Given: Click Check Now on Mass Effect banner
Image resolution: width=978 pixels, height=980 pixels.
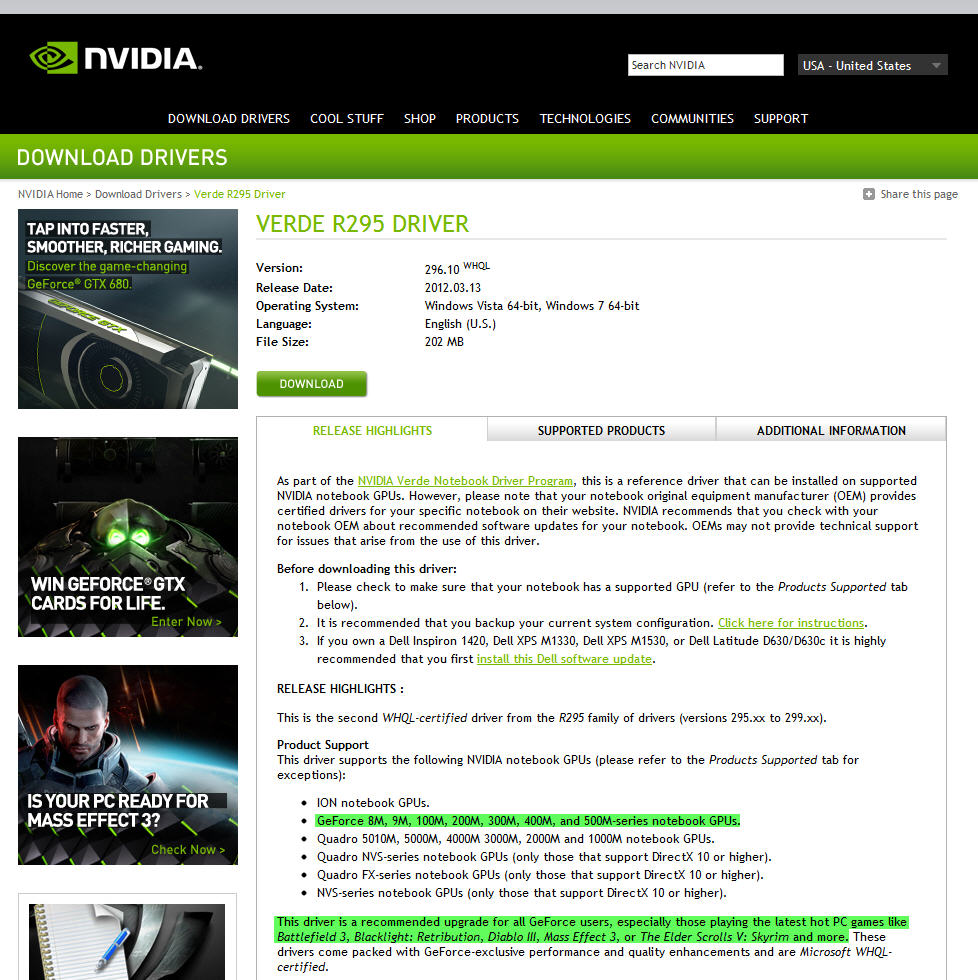Looking at the screenshot, I should 188,850.
